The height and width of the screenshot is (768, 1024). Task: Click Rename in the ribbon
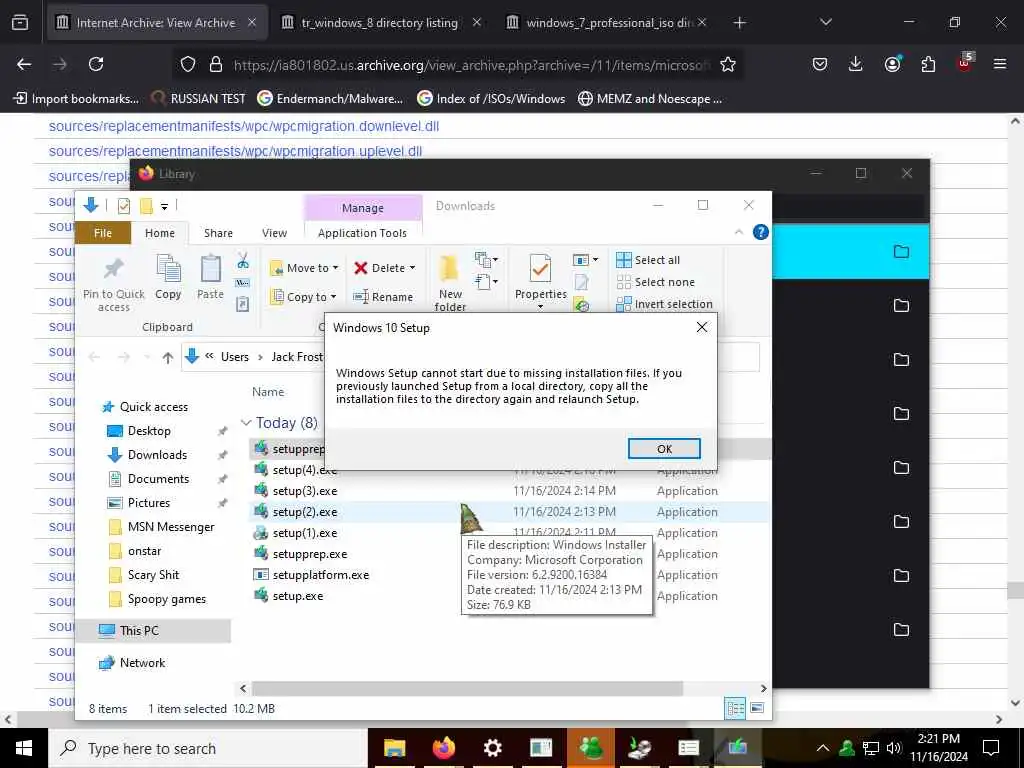[x=383, y=296]
